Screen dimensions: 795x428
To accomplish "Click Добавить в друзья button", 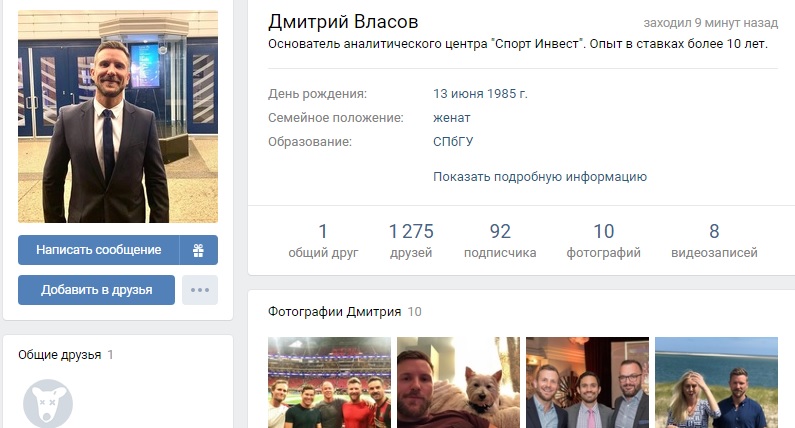I will tap(96, 290).
